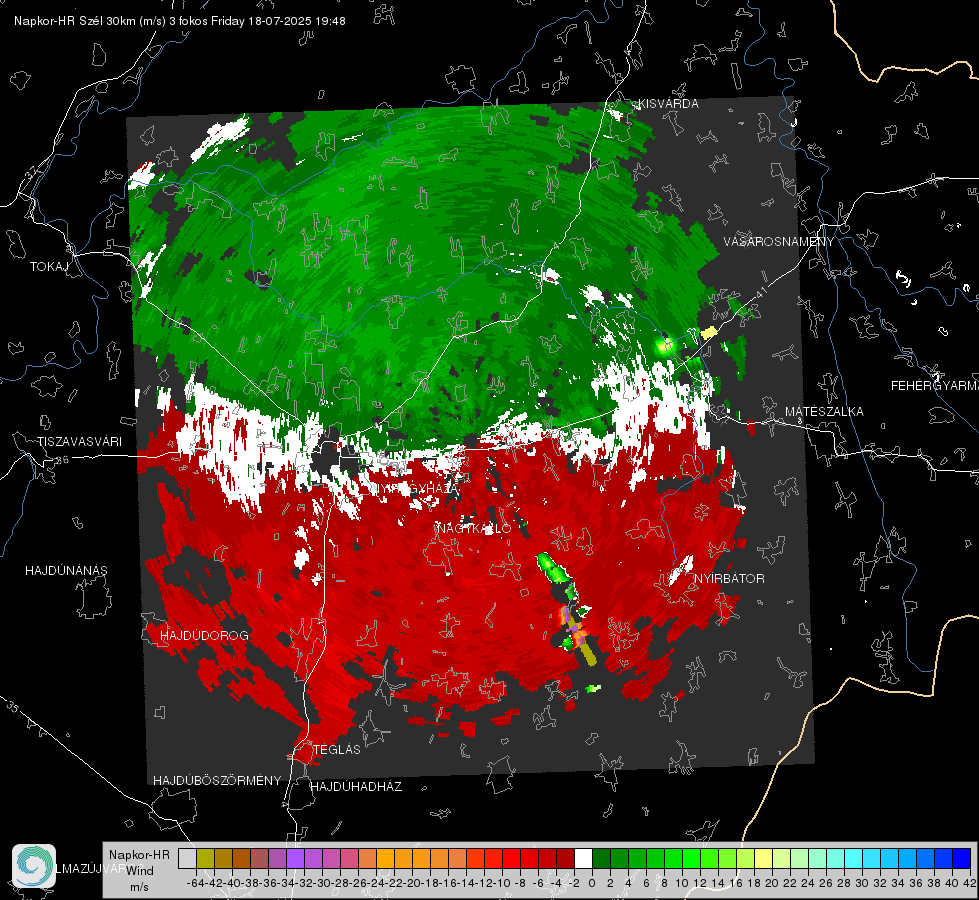This screenshot has height=900, width=979.
Task: Select the dark red swatch between -4 and -2
Action: tap(565, 859)
